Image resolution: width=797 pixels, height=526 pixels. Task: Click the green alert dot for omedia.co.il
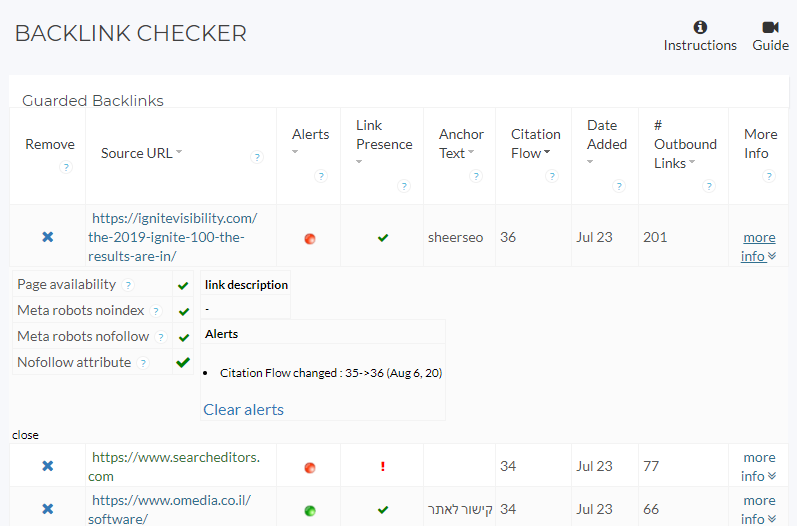(310, 510)
